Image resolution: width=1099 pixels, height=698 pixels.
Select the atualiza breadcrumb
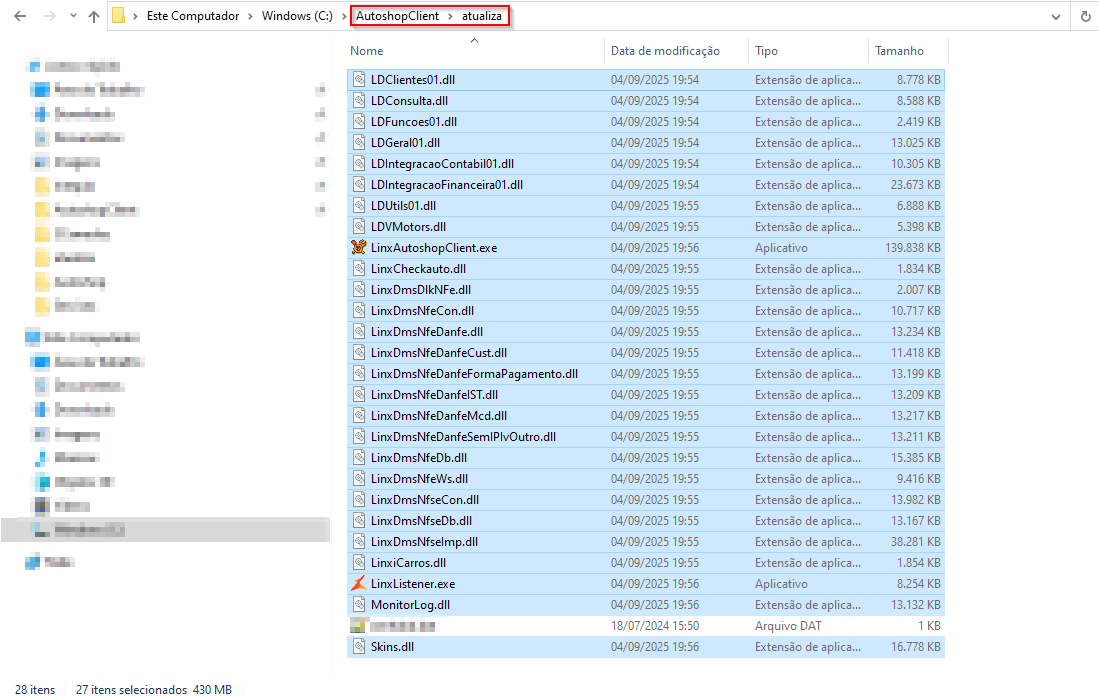482,15
